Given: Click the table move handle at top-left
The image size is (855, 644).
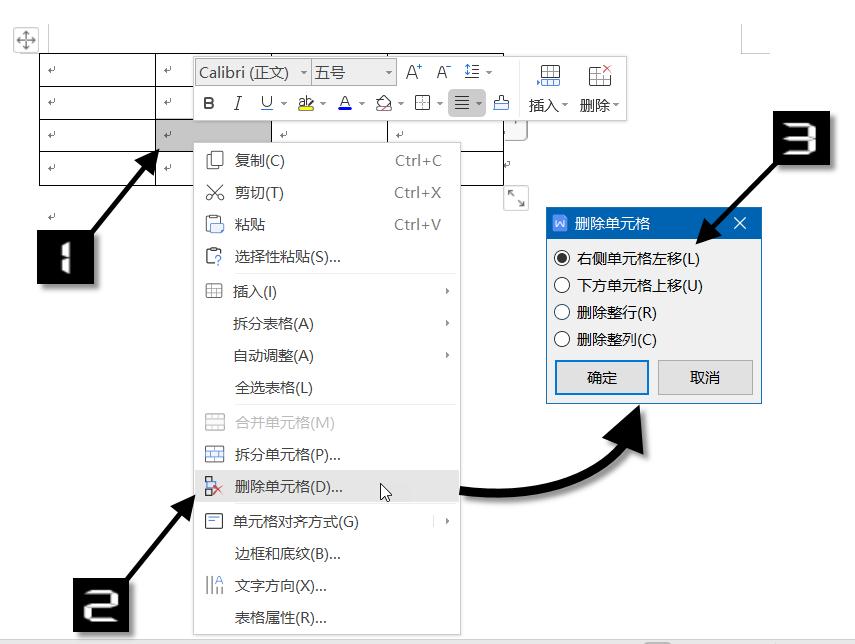Looking at the screenshot, I should pyautogui.click(x=25, y=40).
